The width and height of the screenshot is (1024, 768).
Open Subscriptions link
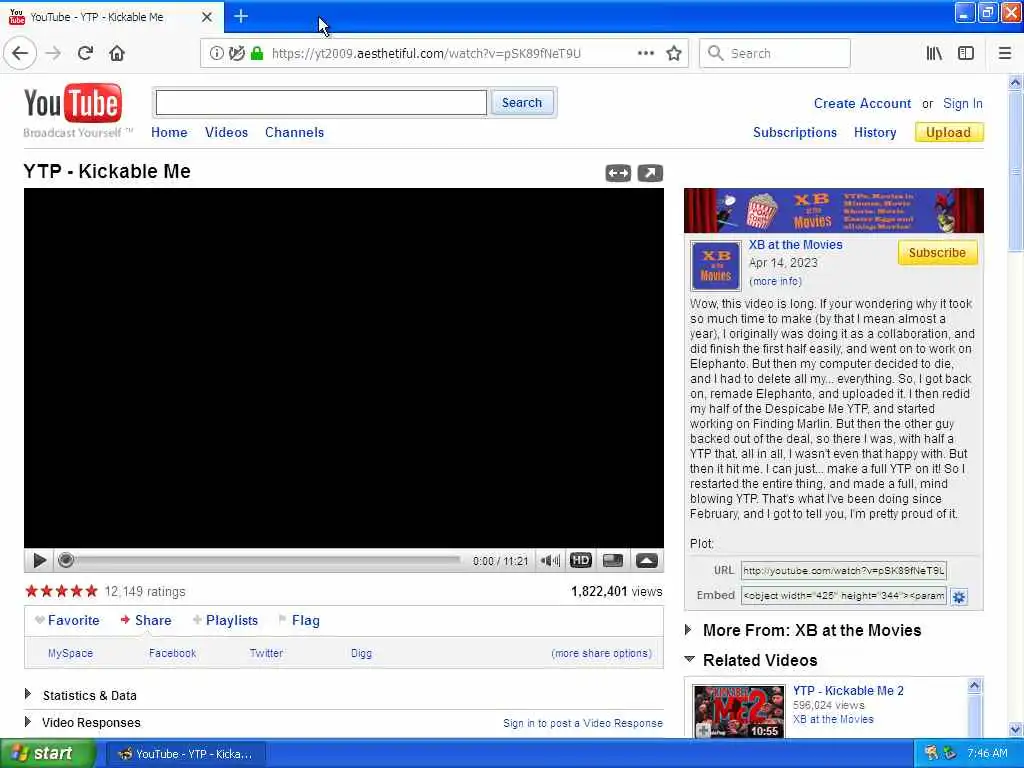pyautogui.click(x=795, y=133)
